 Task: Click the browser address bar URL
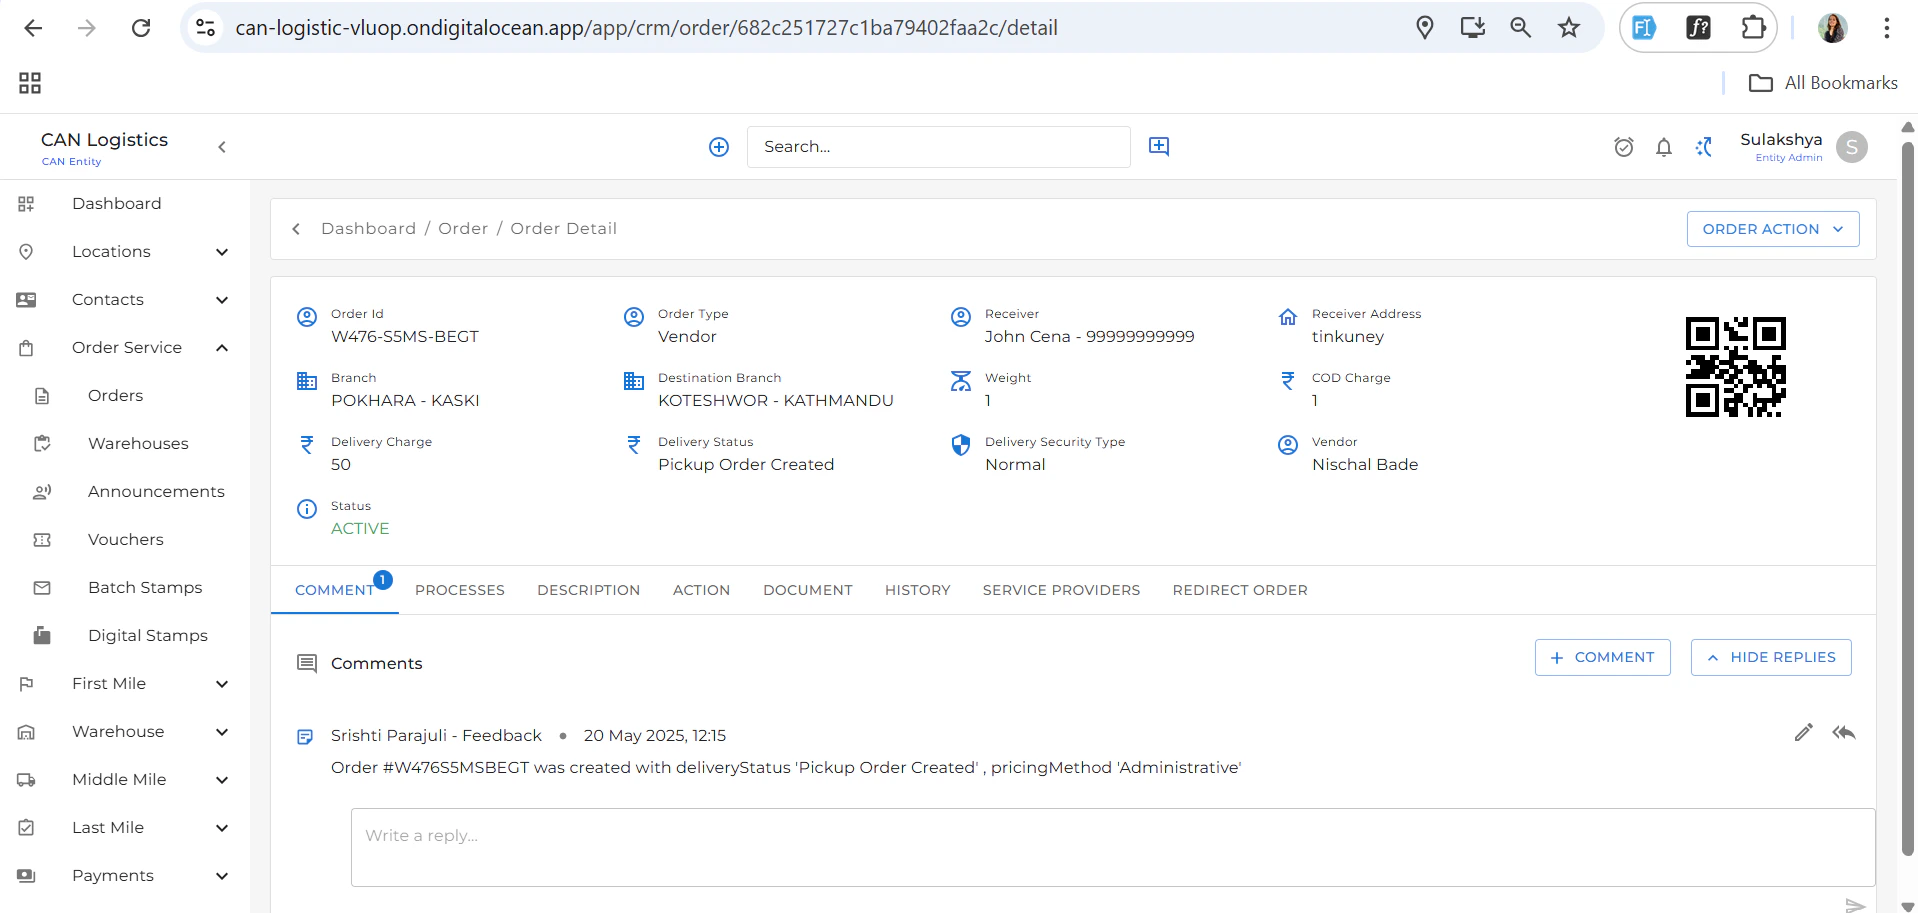[646, 28]
